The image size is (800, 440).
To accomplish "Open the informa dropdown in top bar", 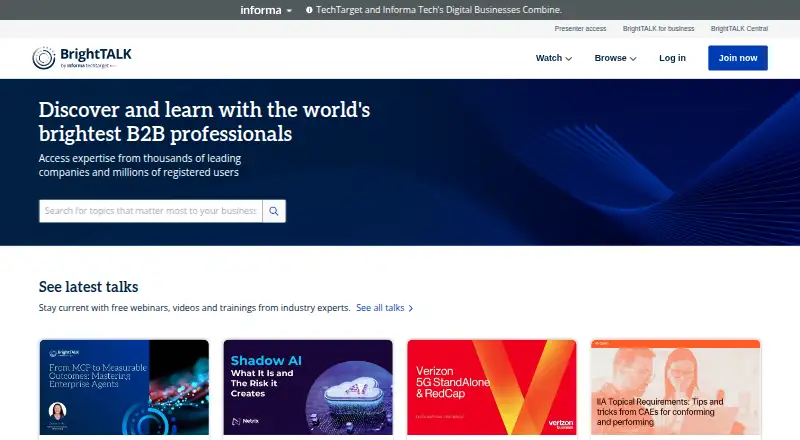I will pos(266,10).
